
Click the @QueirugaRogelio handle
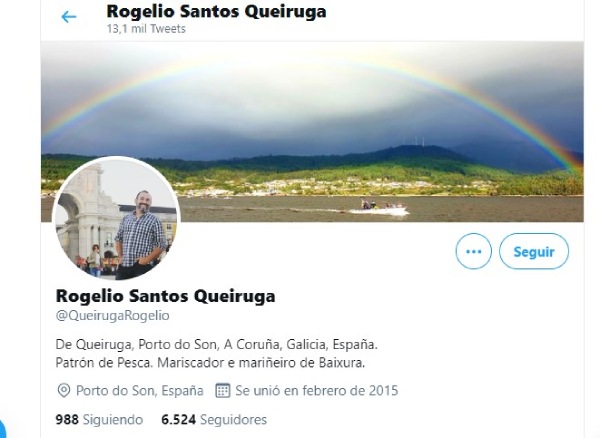click(x=112, y=316)
